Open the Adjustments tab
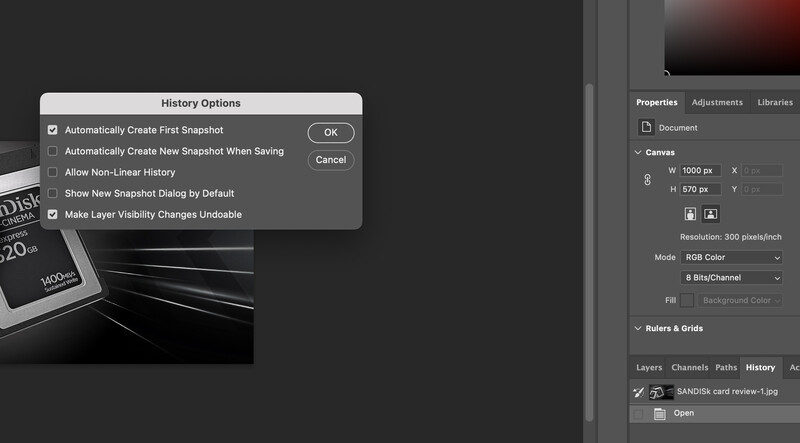The width and height of the screenshot is (800, 443). tap(717, 103)
